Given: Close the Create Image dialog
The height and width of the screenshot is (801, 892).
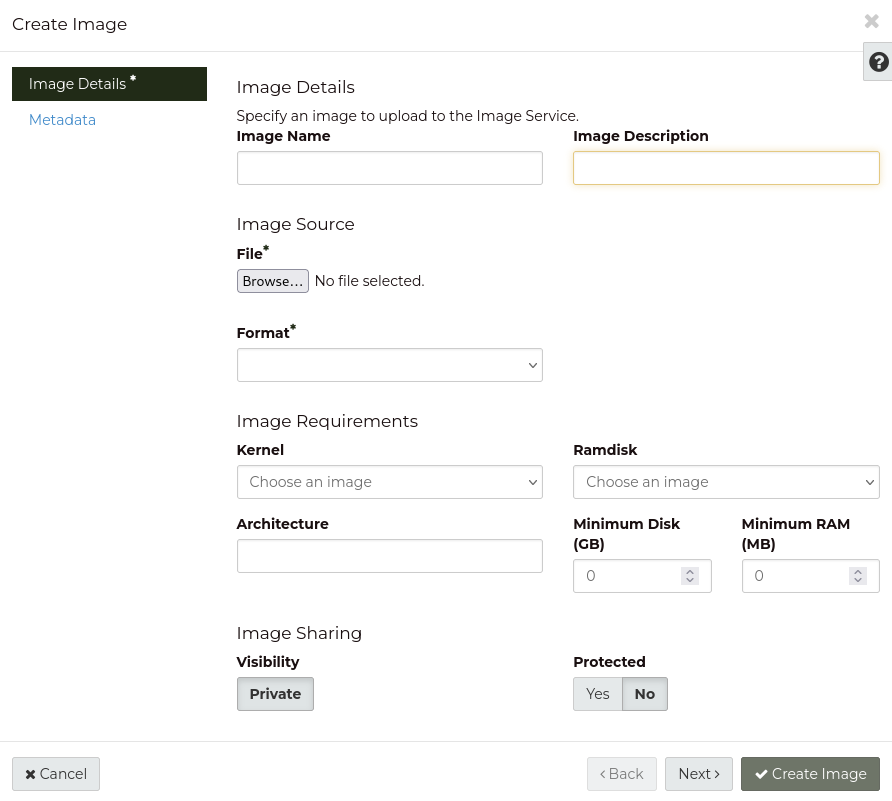Looking at the screenshot, I should [871, 22].
